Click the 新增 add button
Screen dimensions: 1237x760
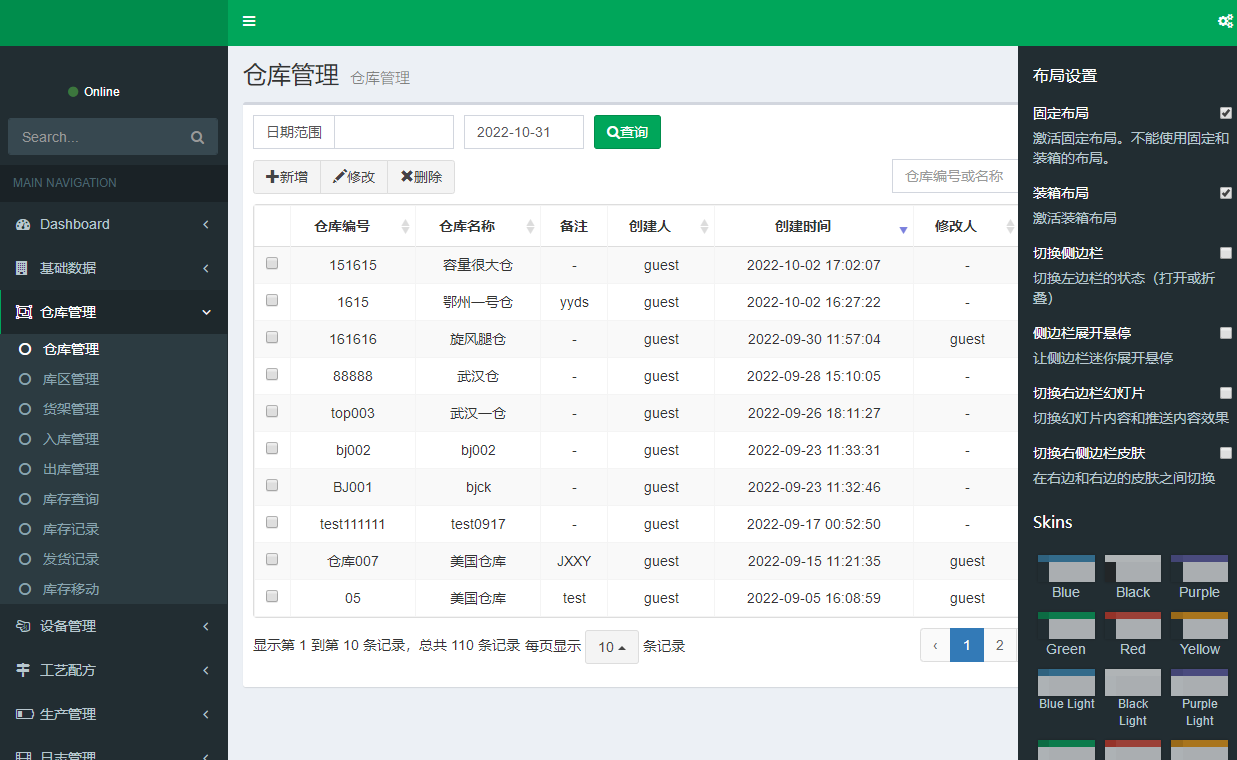click(287, 177)
